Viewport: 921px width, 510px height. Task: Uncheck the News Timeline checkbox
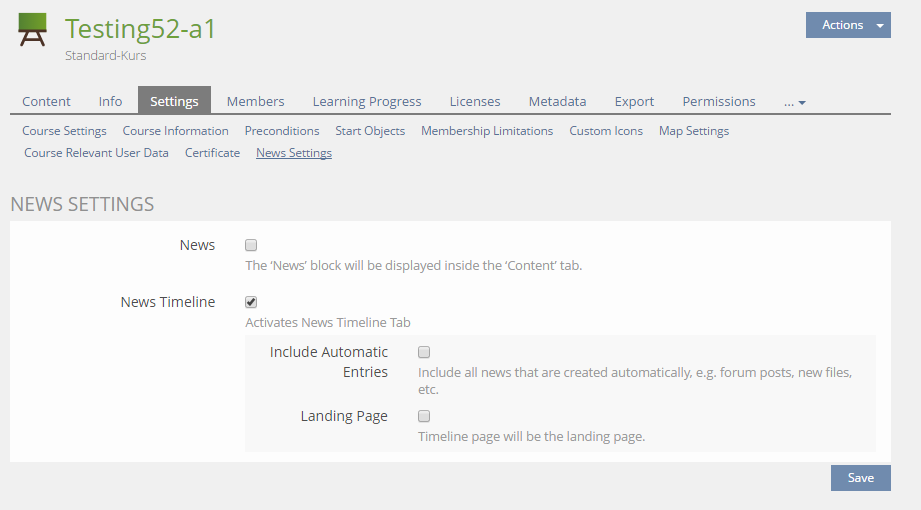(252, 302)
